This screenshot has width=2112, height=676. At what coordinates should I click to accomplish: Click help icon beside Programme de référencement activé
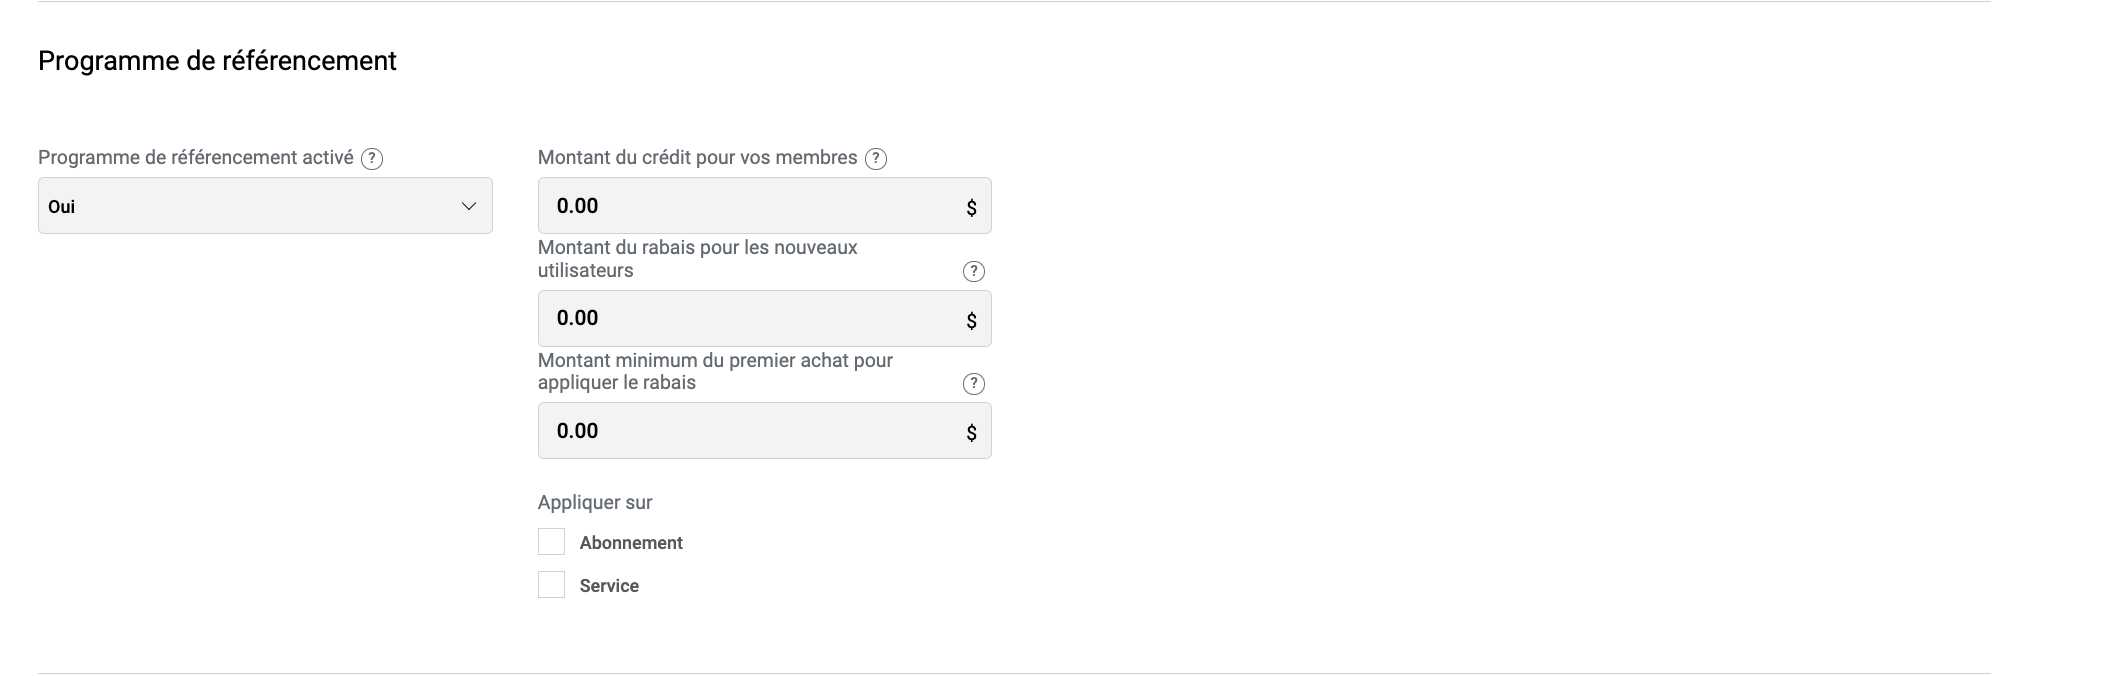(x=372, y=158)
